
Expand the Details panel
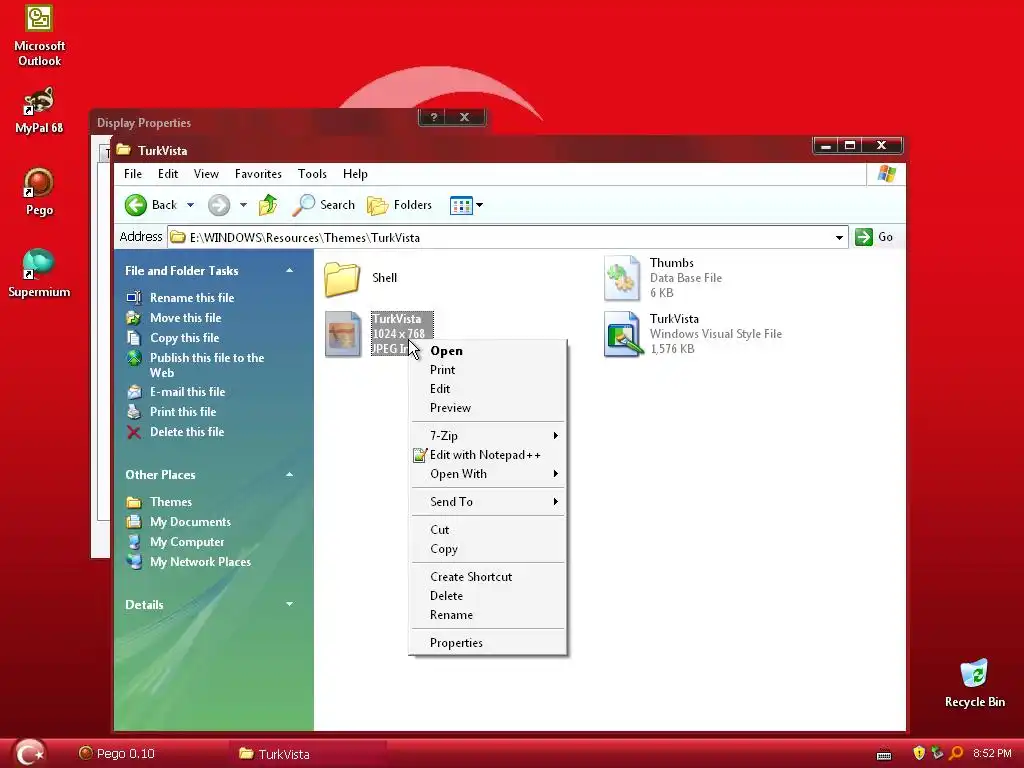coord(289,605)
